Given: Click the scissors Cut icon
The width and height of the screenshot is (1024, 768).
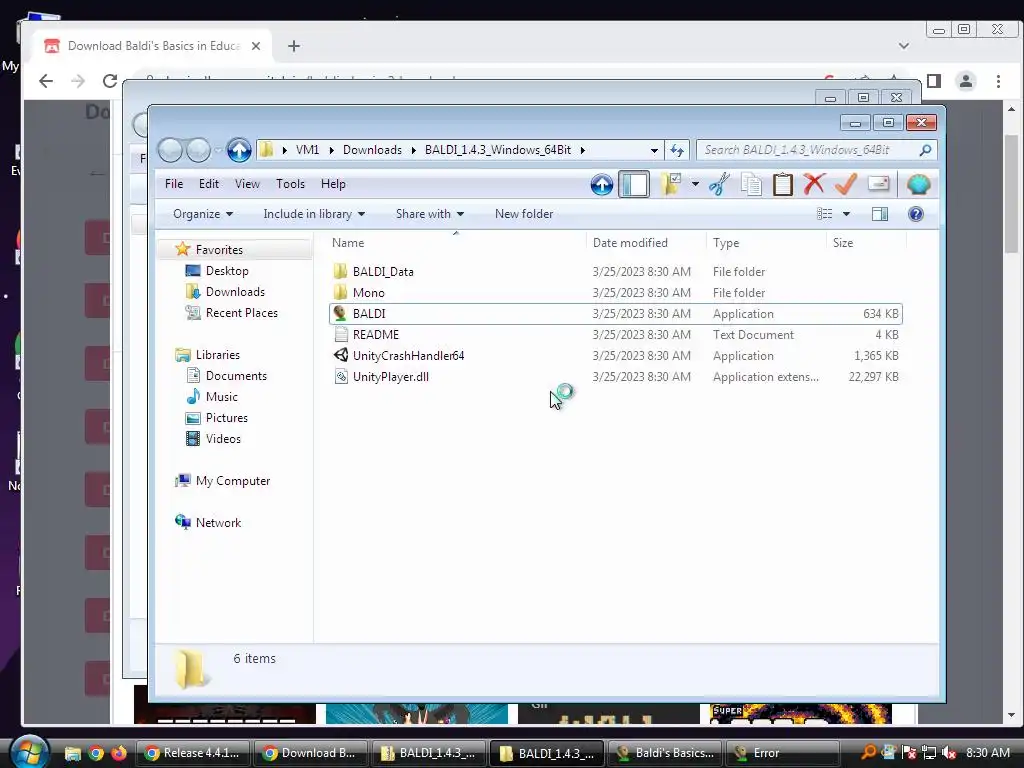Looking at the screenshot, I should [x=720, y=184].
